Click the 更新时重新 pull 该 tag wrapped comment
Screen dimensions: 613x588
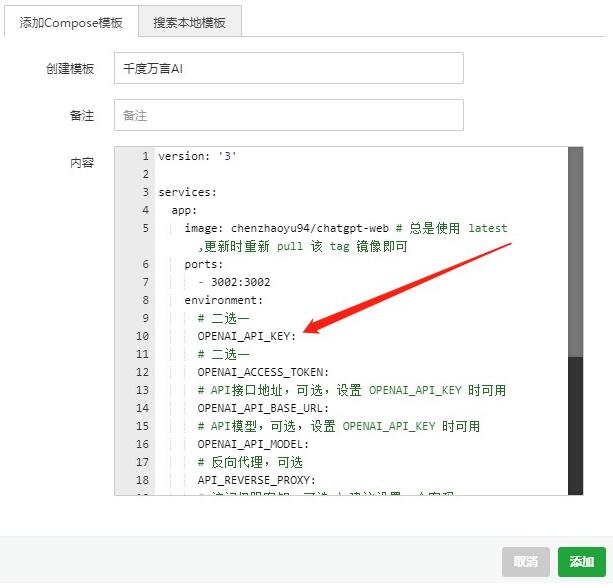pos(303,246)
